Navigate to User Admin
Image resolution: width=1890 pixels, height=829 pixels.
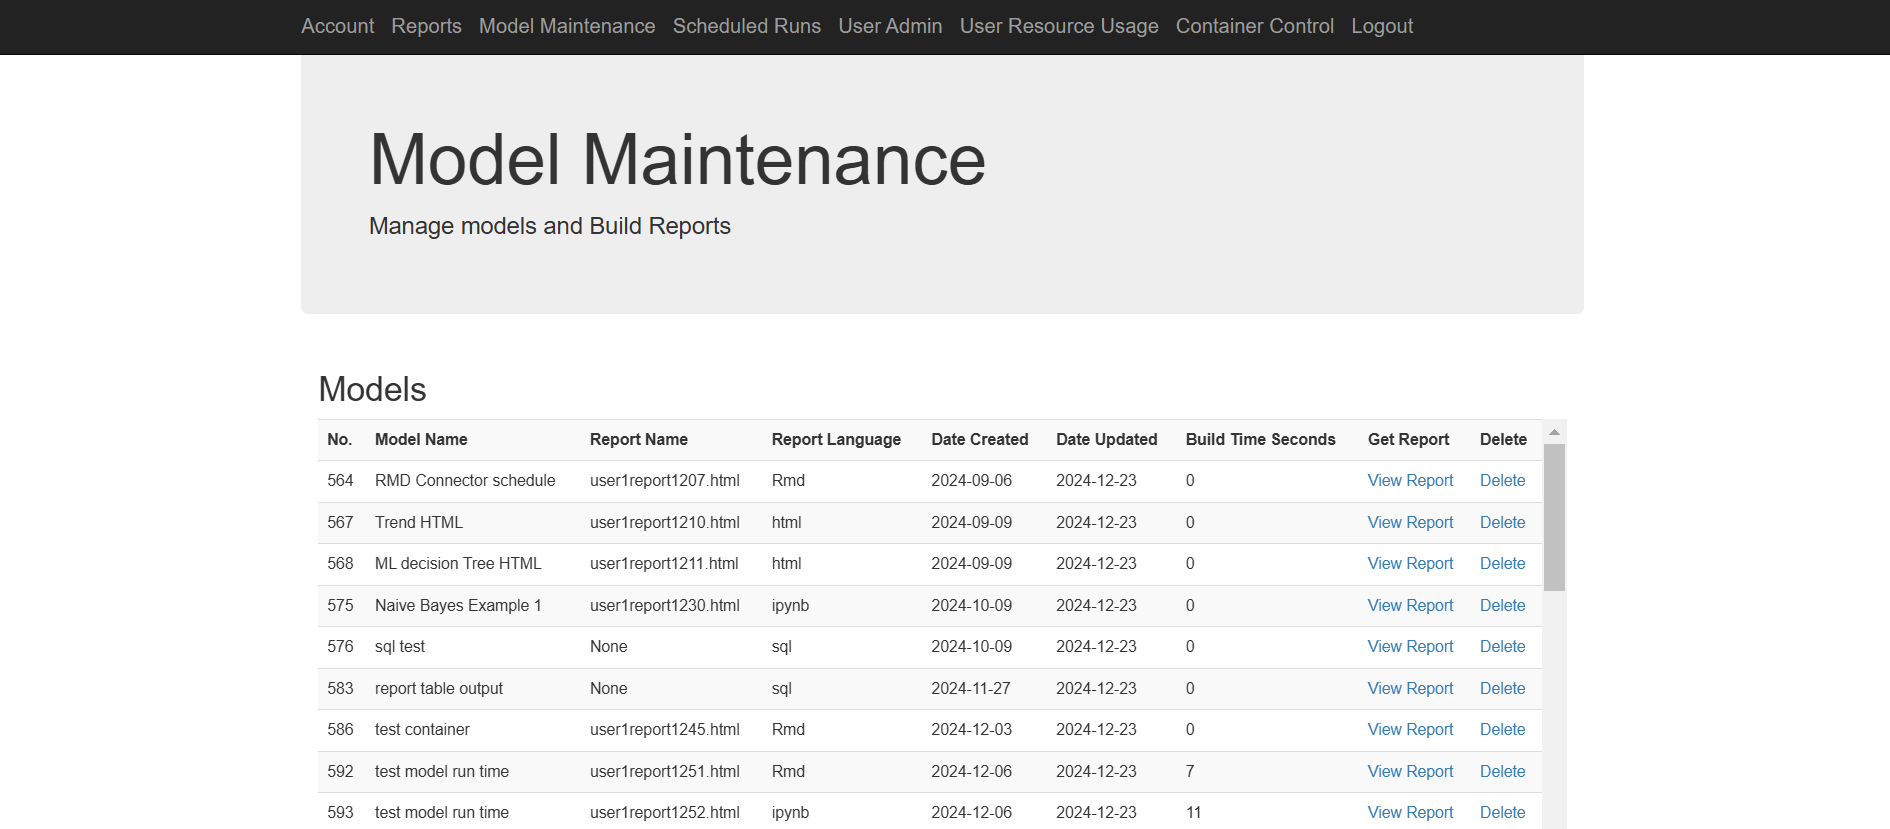pos(890,26)
